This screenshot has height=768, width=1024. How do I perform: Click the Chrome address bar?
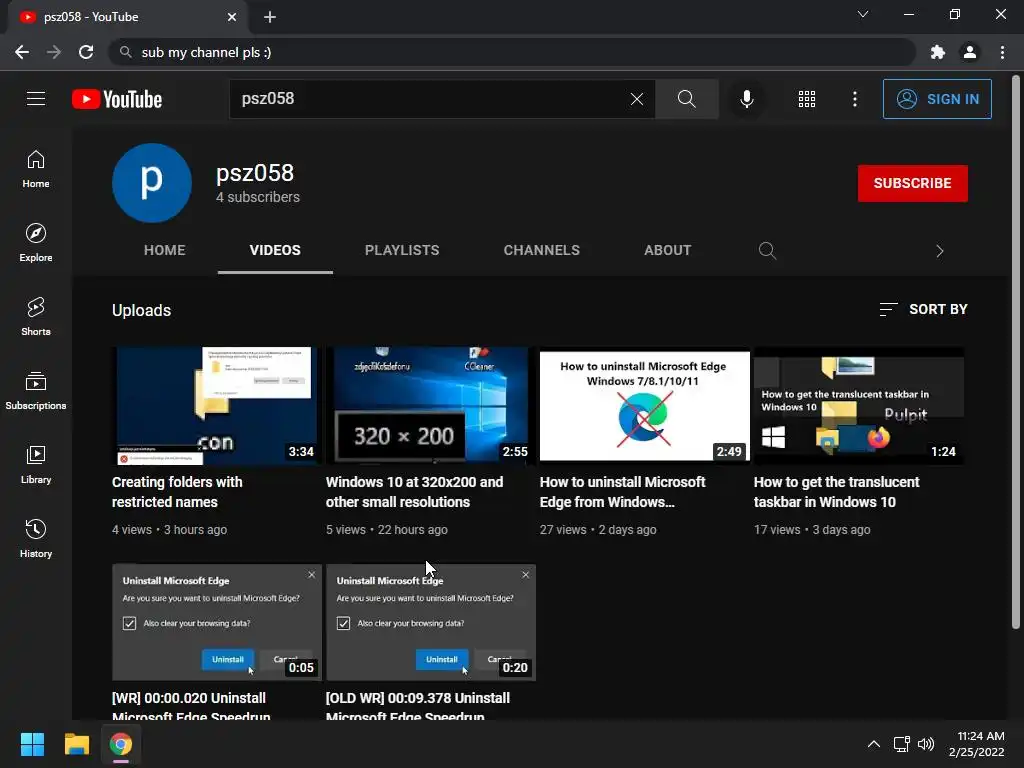(511, 52)
